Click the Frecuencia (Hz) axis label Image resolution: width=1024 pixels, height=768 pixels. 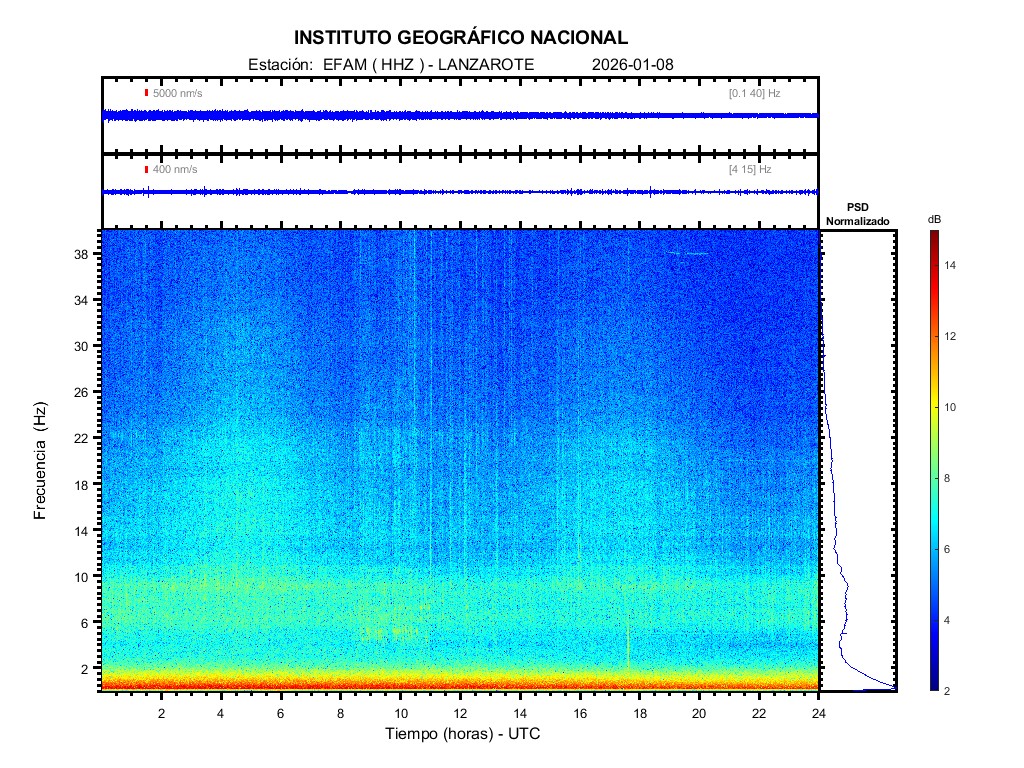click(41, 461)
